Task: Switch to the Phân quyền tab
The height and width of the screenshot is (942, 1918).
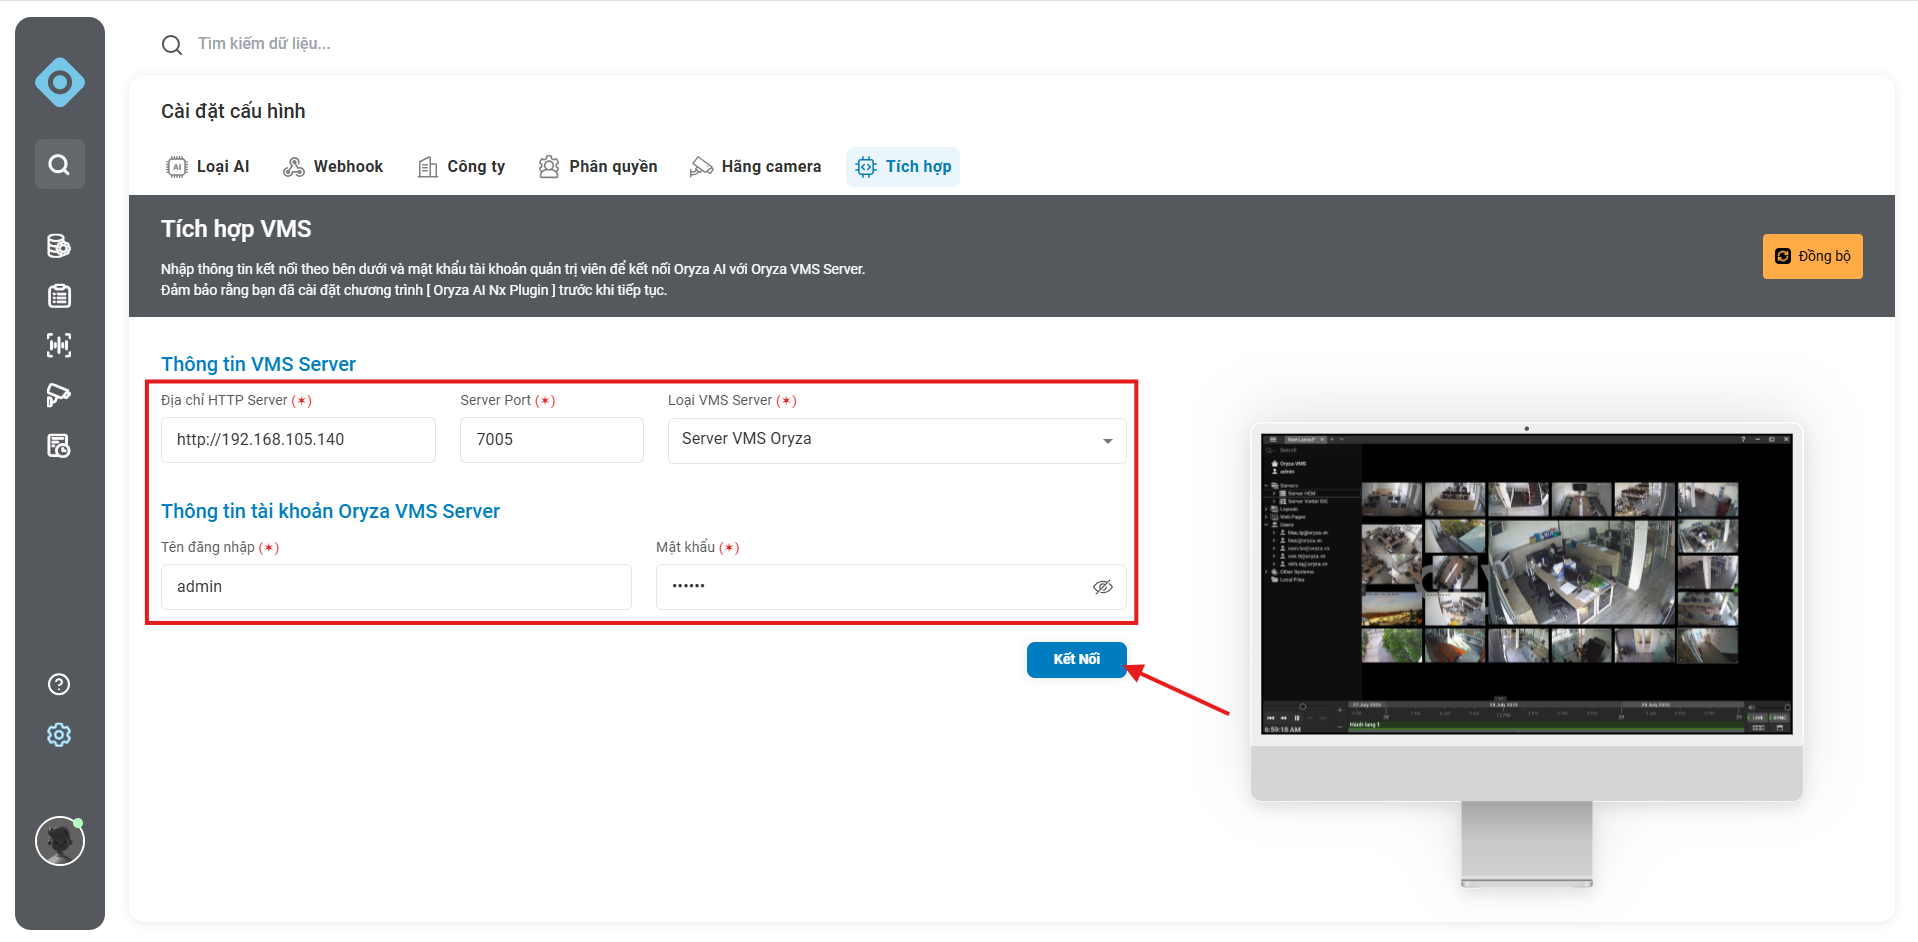Action: [x=598, y=167]
